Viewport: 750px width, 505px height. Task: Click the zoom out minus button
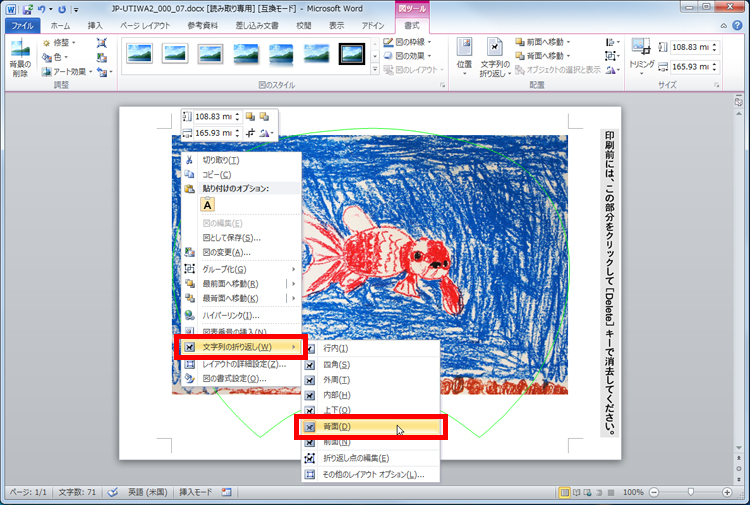pos(654,492)
